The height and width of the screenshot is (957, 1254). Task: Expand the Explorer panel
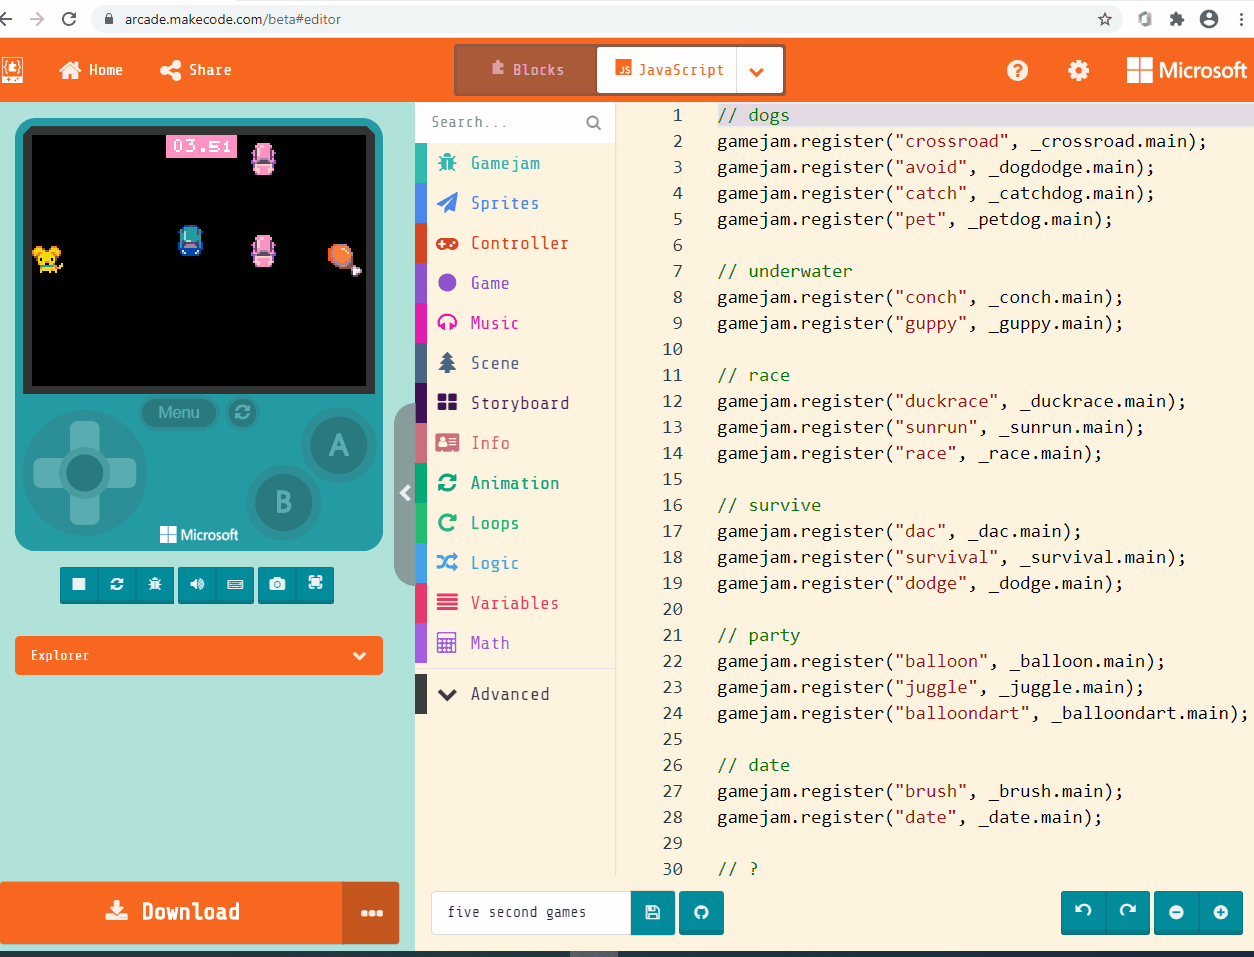tap(199, 656)
